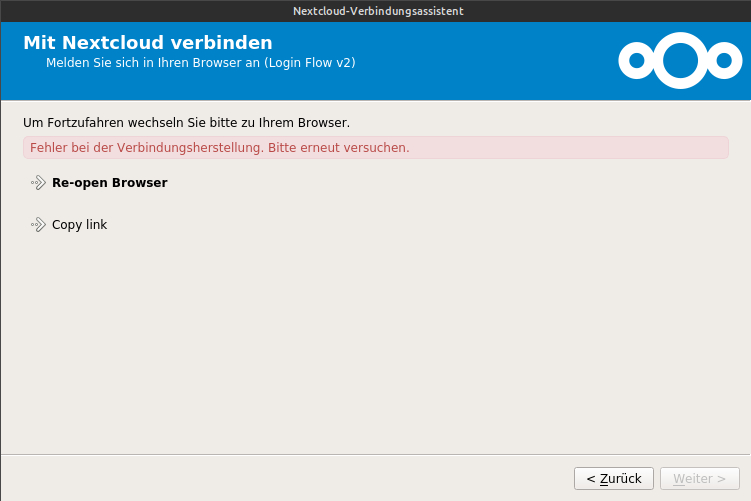
Task: Click the arrow icon beside Re-open Browser
Action: (x=38, y=182)
